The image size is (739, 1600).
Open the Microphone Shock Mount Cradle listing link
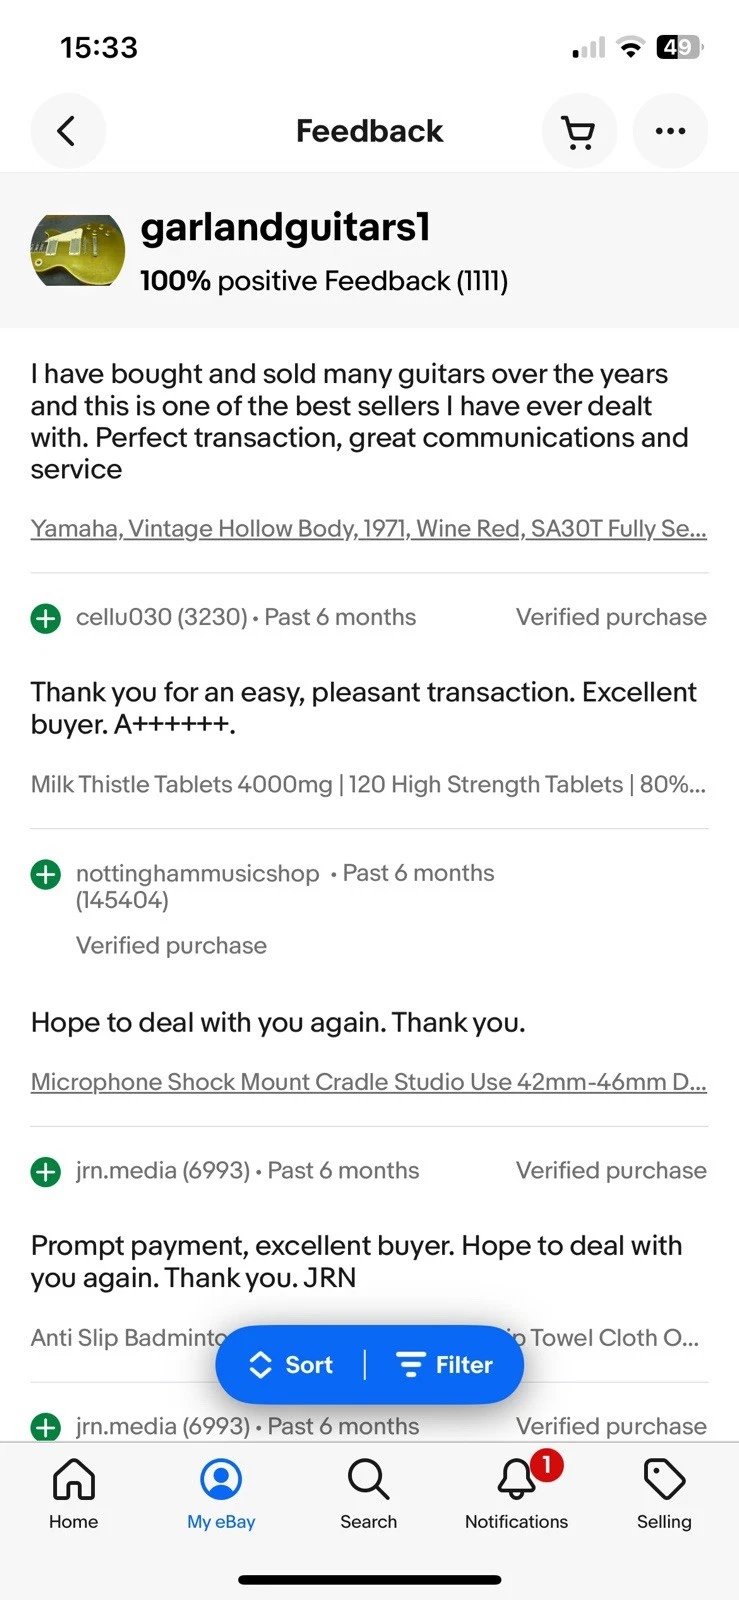pos(369,1082)
